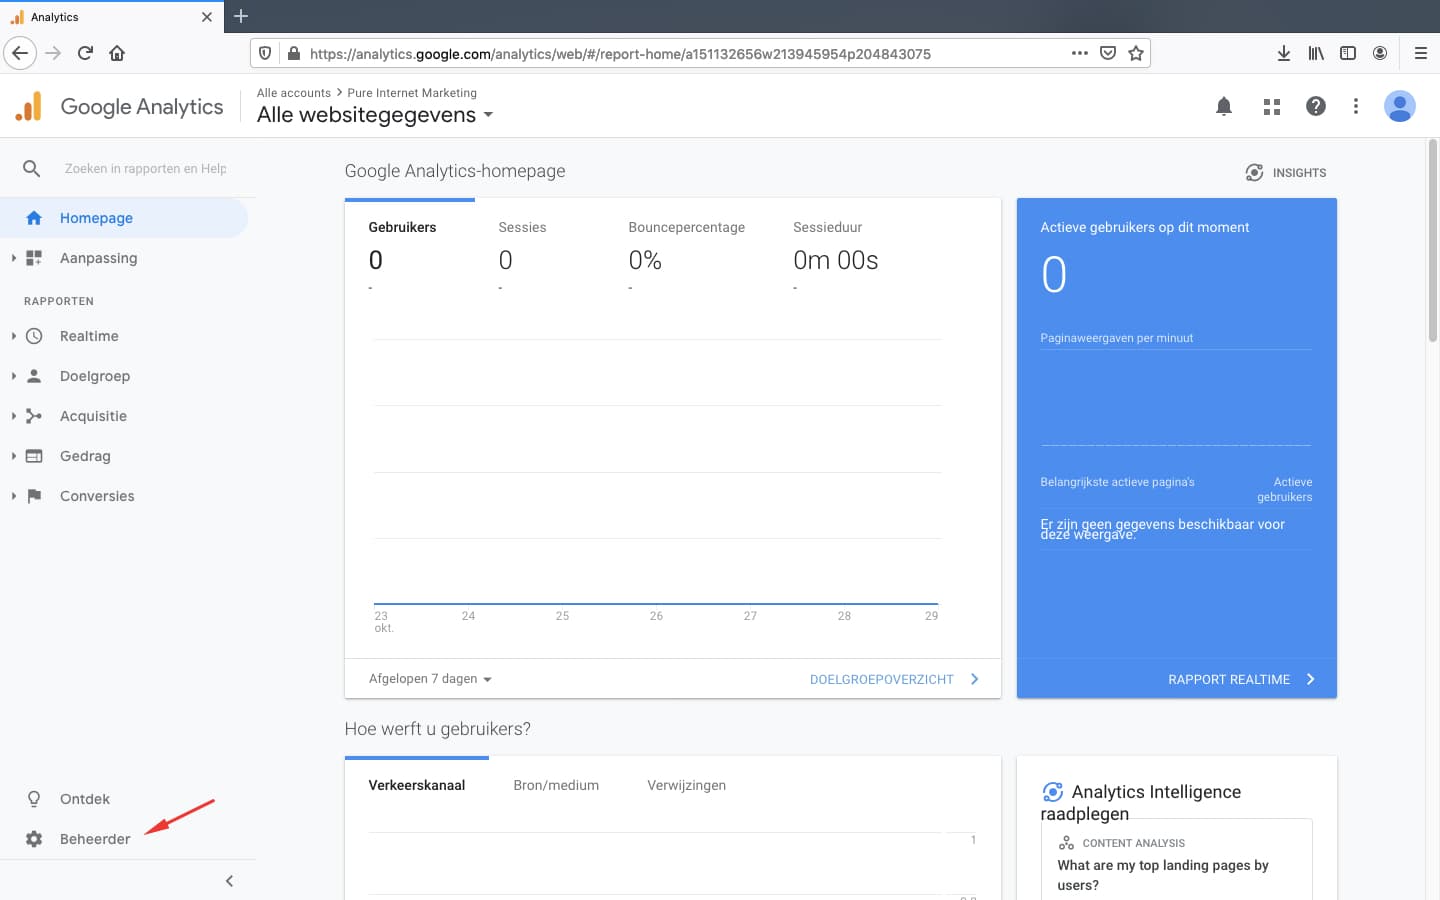Expand the Acquisitie reports section
This screenshot has height=900, width=1440.
[14, 416]
